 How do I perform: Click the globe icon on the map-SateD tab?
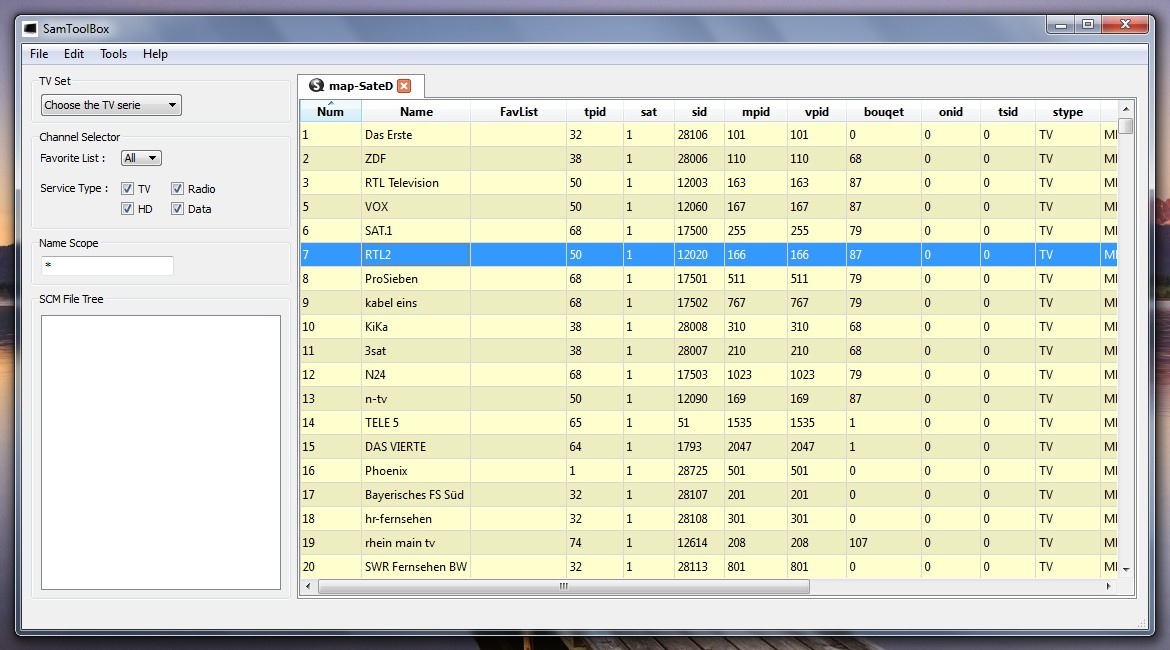click(x=316, y=86)
